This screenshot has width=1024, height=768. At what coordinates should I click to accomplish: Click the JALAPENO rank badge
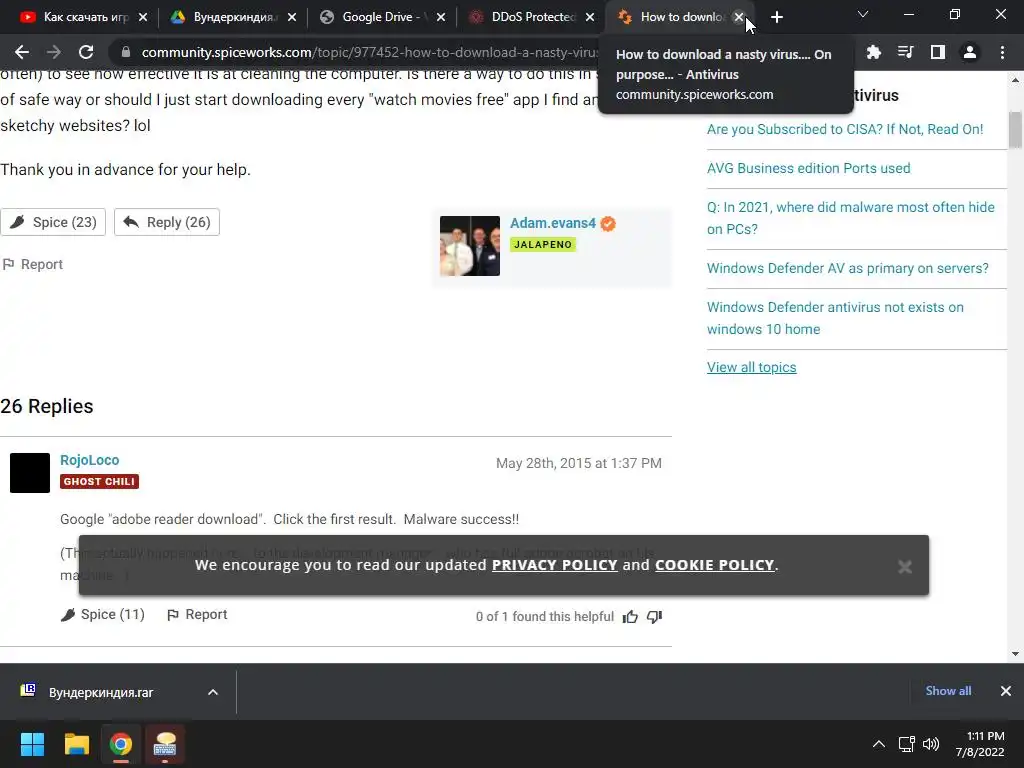(543, 244)
